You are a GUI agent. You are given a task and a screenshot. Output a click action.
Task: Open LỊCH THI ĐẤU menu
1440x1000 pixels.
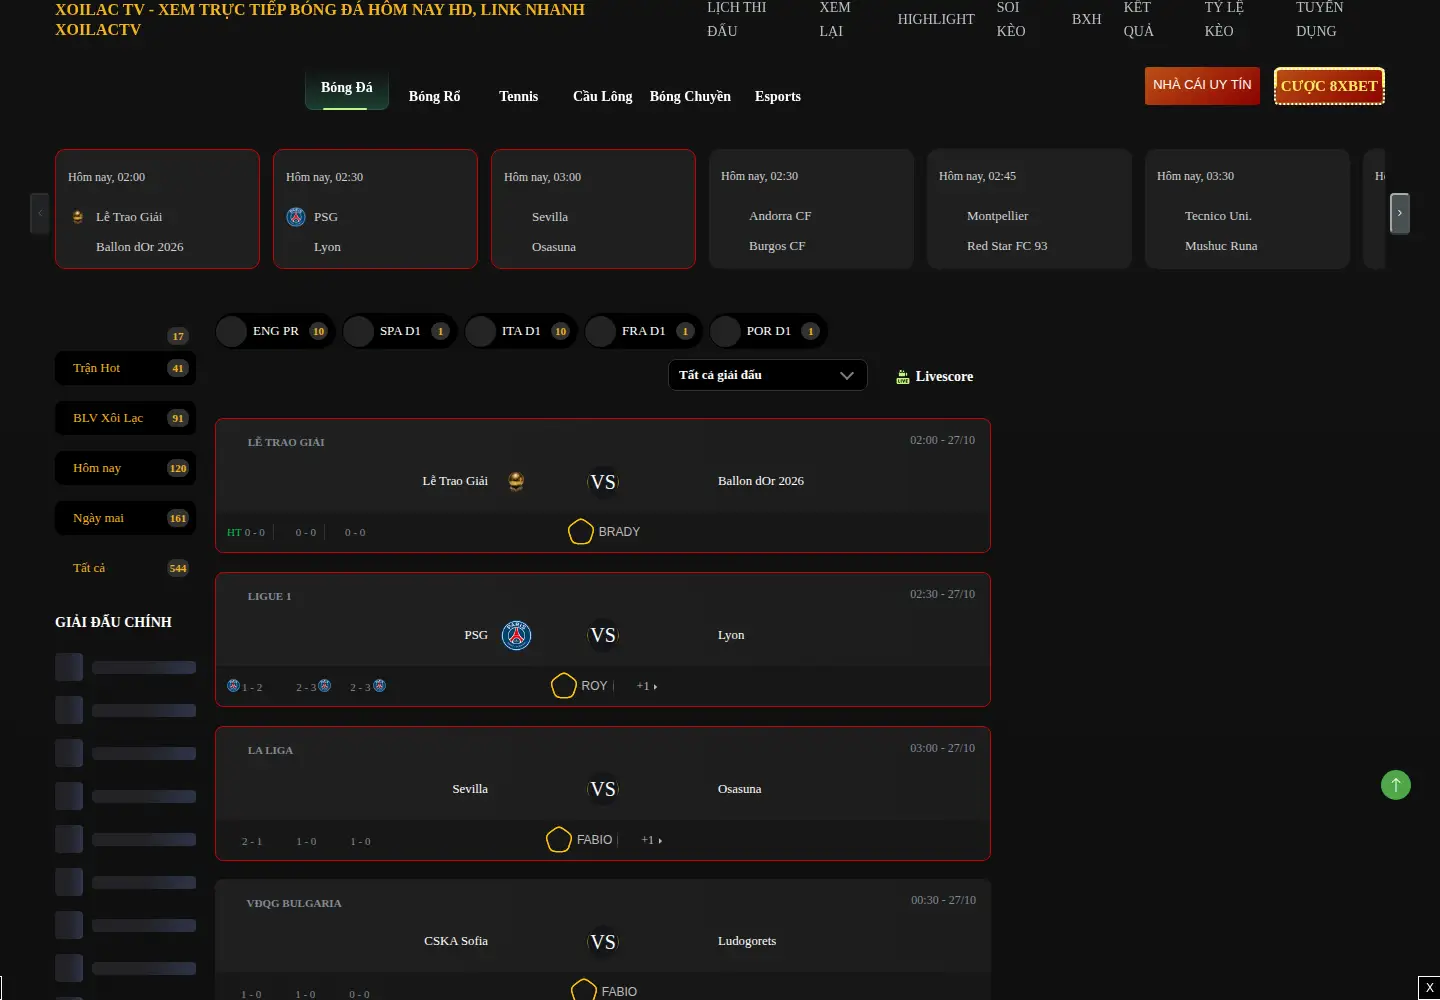[737, 19]
